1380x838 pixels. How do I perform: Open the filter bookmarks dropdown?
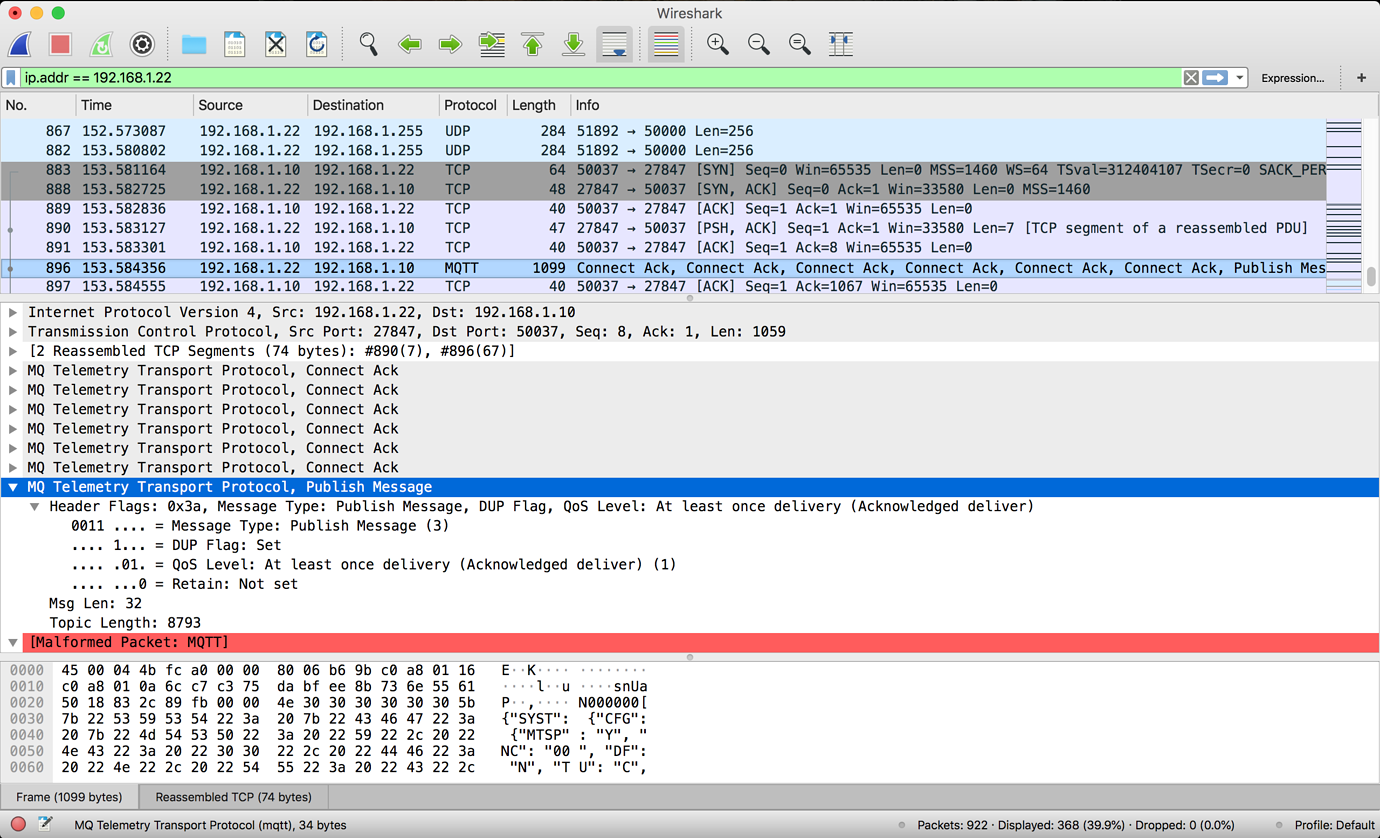[11, 76]
